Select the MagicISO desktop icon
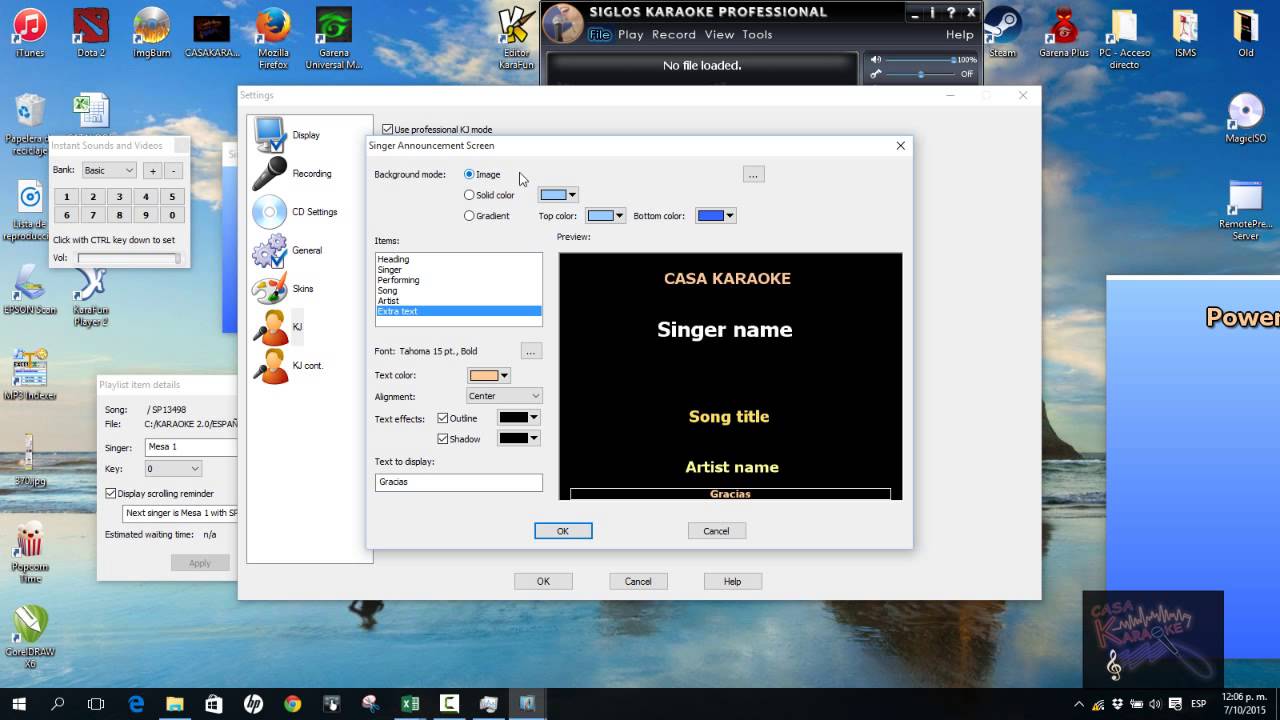 pos(1246,118)
